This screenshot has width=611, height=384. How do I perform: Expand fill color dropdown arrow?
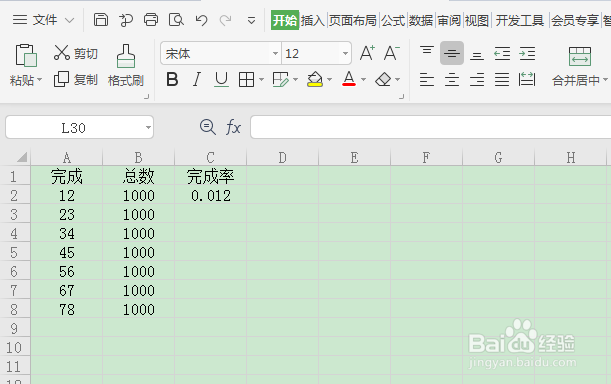[330, 80]
